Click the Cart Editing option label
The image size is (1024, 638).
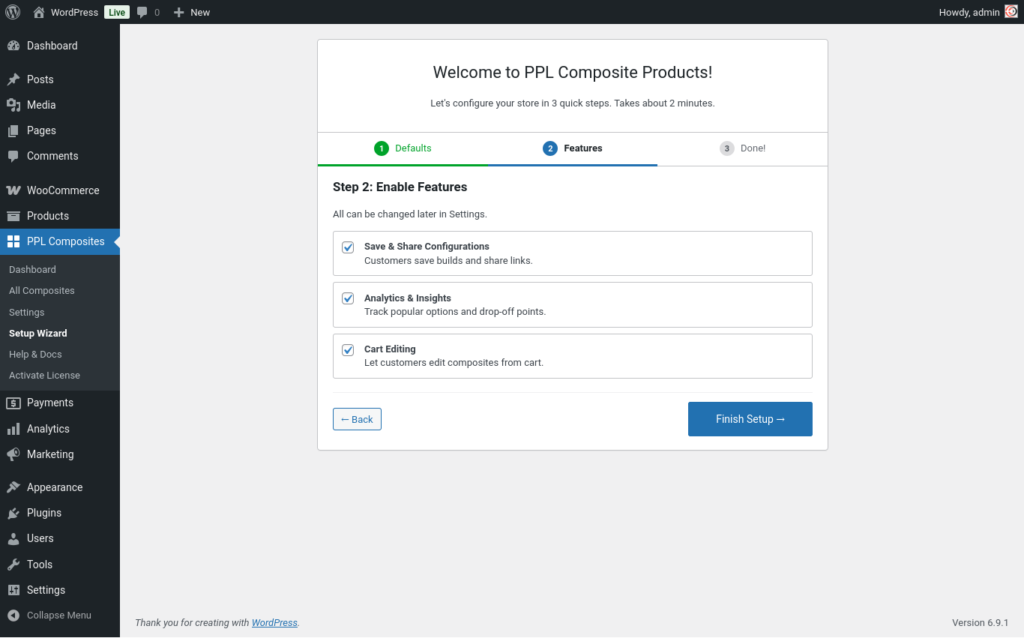[x=390, y=349]
